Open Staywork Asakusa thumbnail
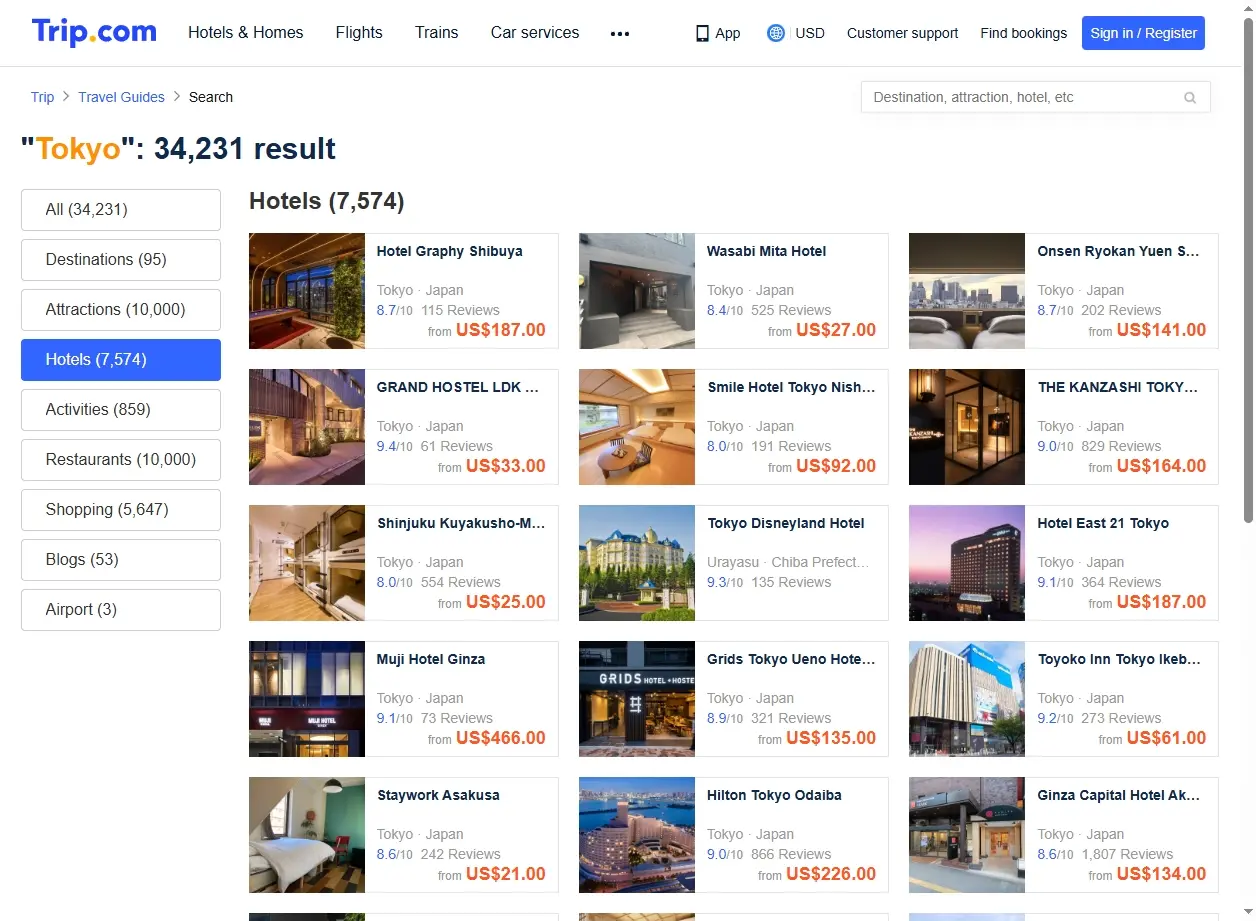This screenshot has height=921, width=1256. (307, 835)
